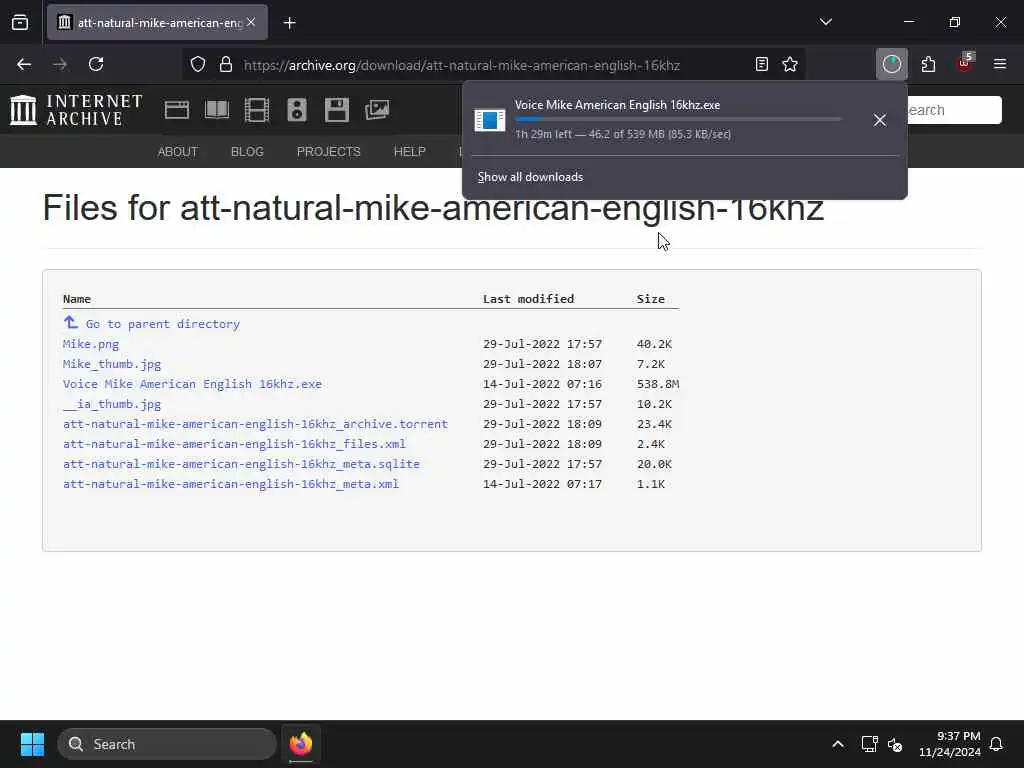Open the ABOUT menu item
1024x768 pixels.
tap(178, 152)
